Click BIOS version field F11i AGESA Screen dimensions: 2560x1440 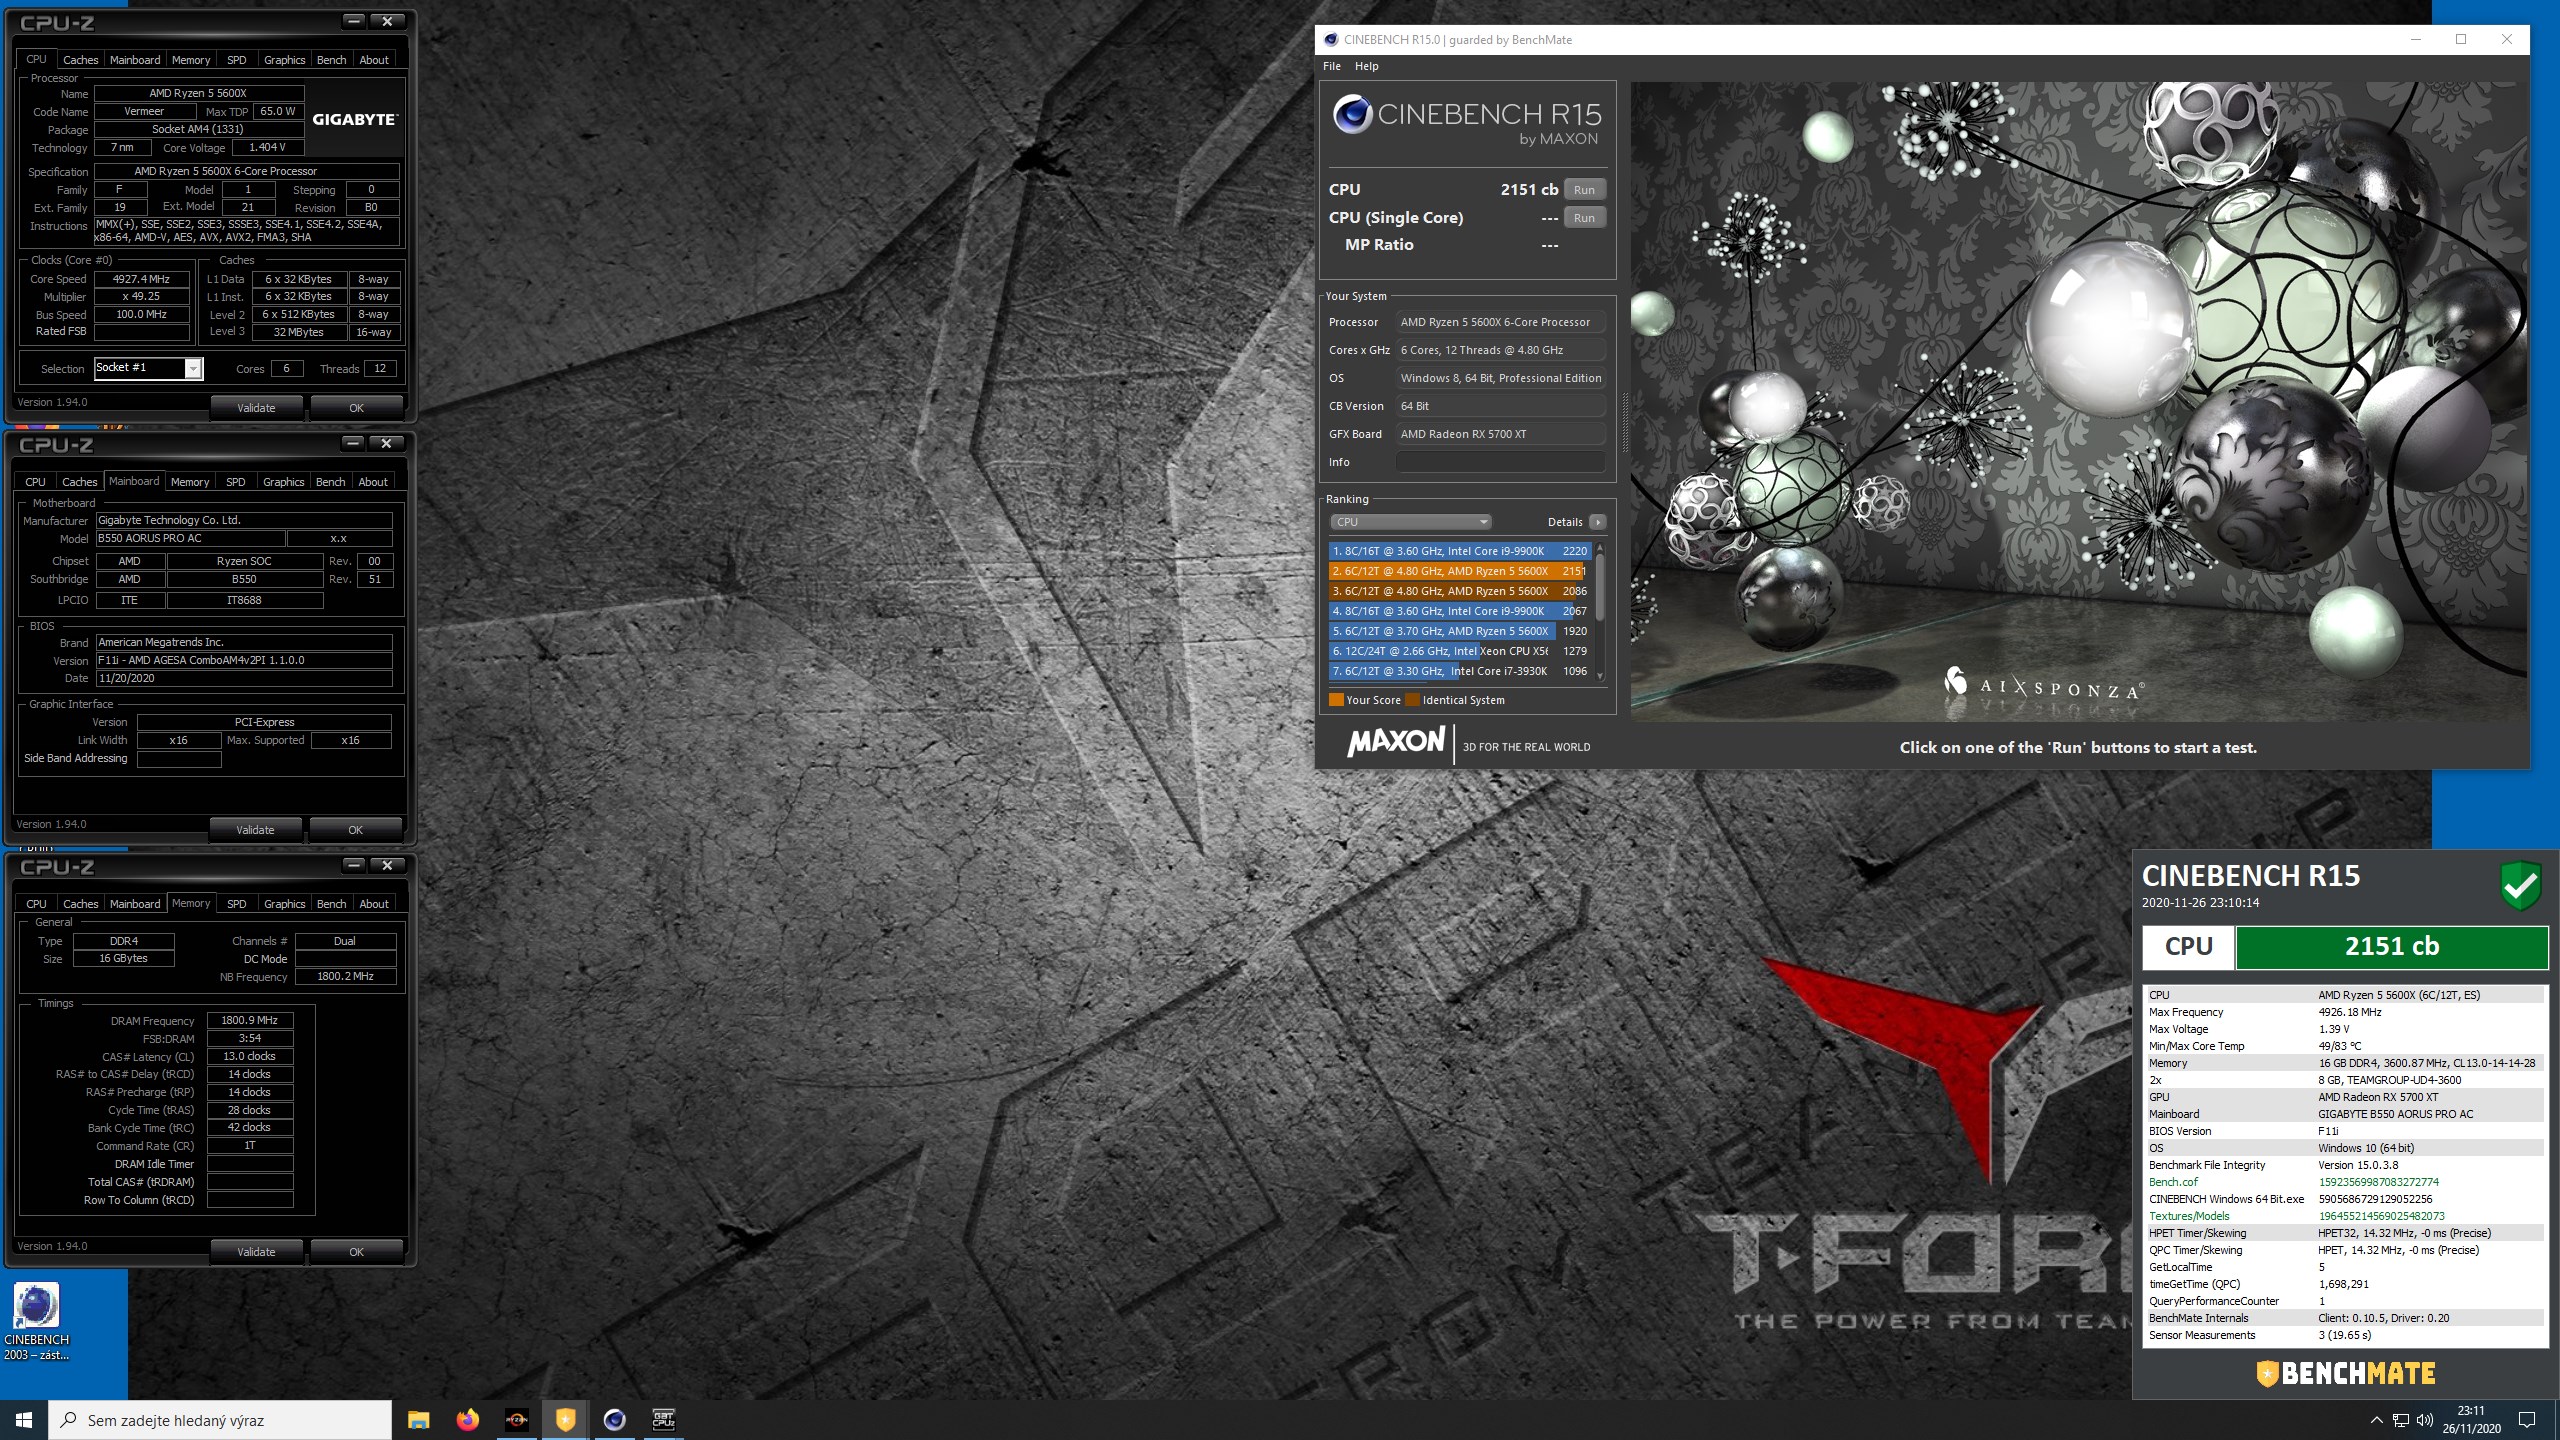244,661
